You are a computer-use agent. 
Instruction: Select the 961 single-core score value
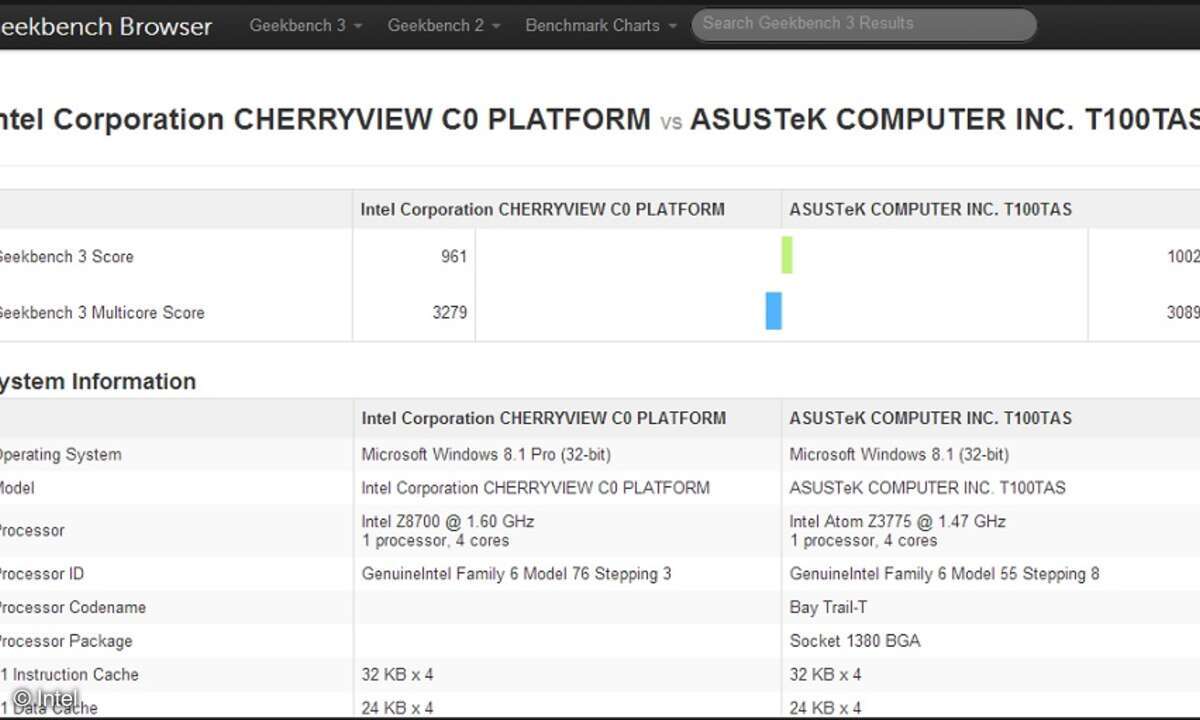click(454, 256)
